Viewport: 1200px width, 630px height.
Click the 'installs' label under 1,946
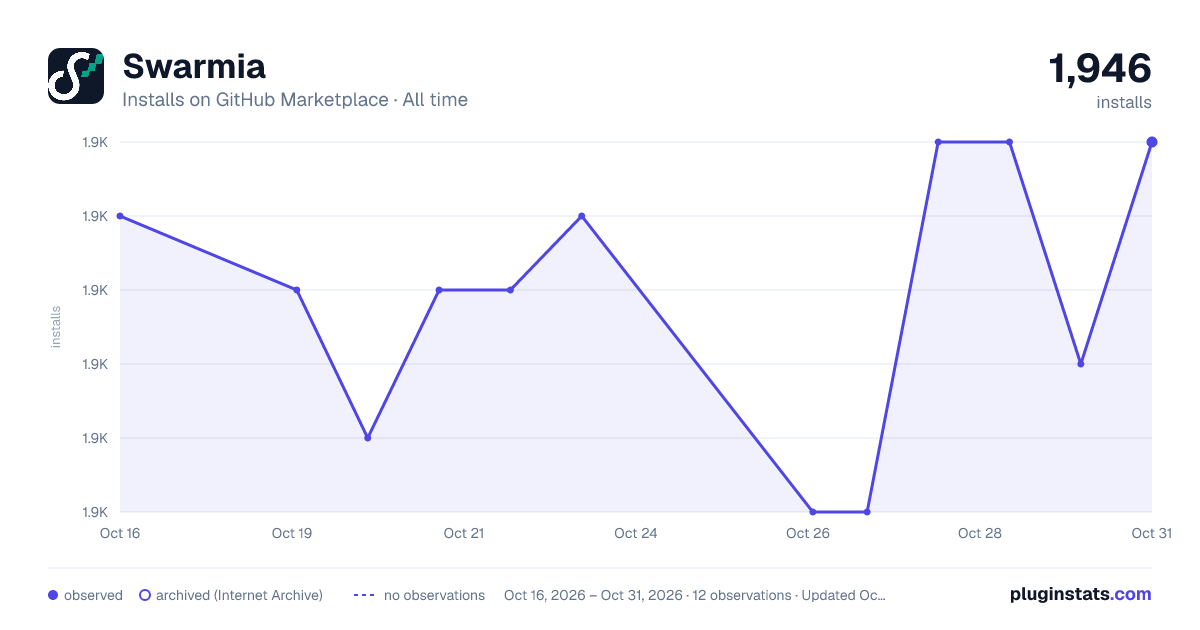tap(1124, 102)
